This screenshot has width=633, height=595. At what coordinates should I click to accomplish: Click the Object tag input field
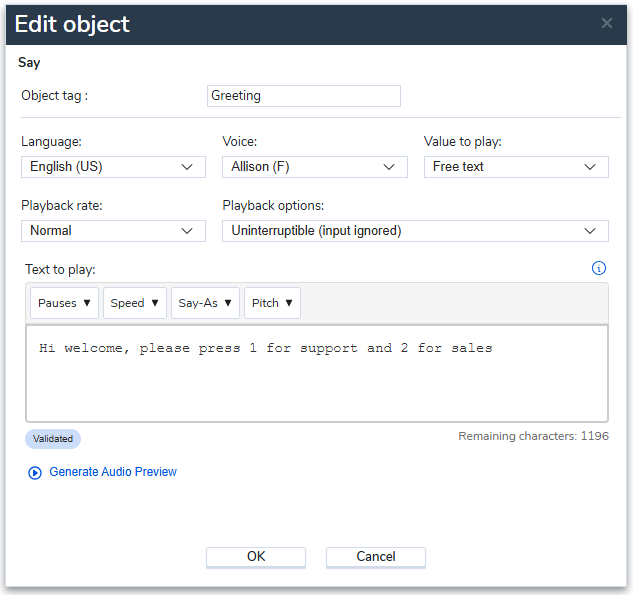(303, 96)
